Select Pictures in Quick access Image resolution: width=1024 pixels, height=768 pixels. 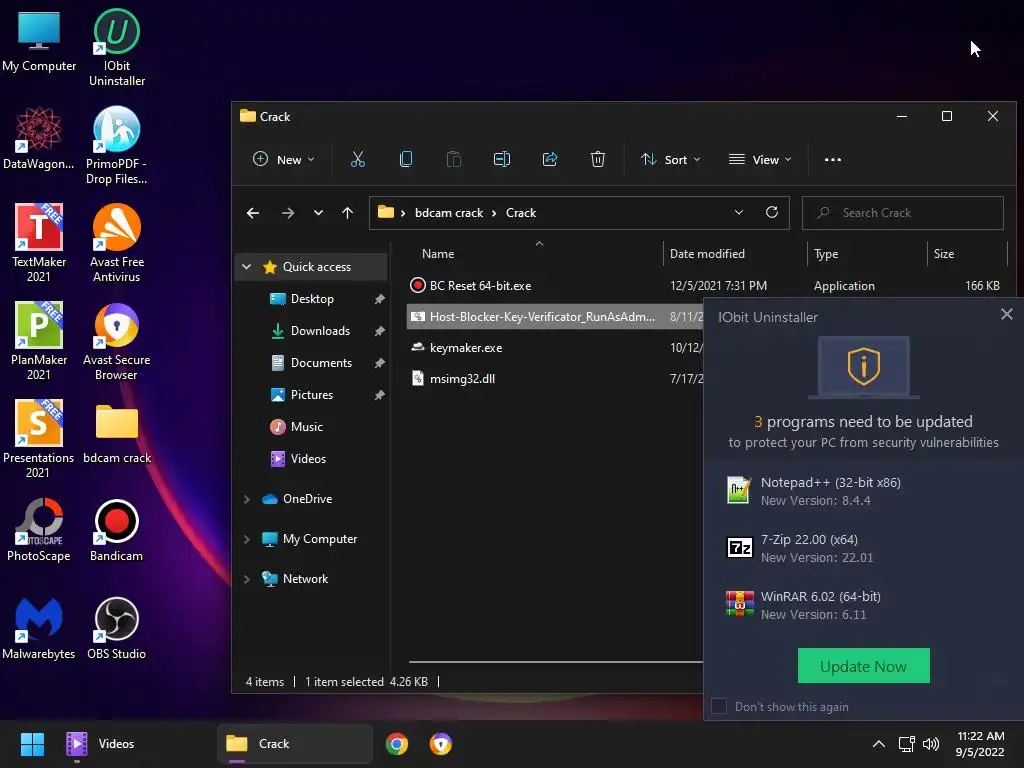point(312,394)
